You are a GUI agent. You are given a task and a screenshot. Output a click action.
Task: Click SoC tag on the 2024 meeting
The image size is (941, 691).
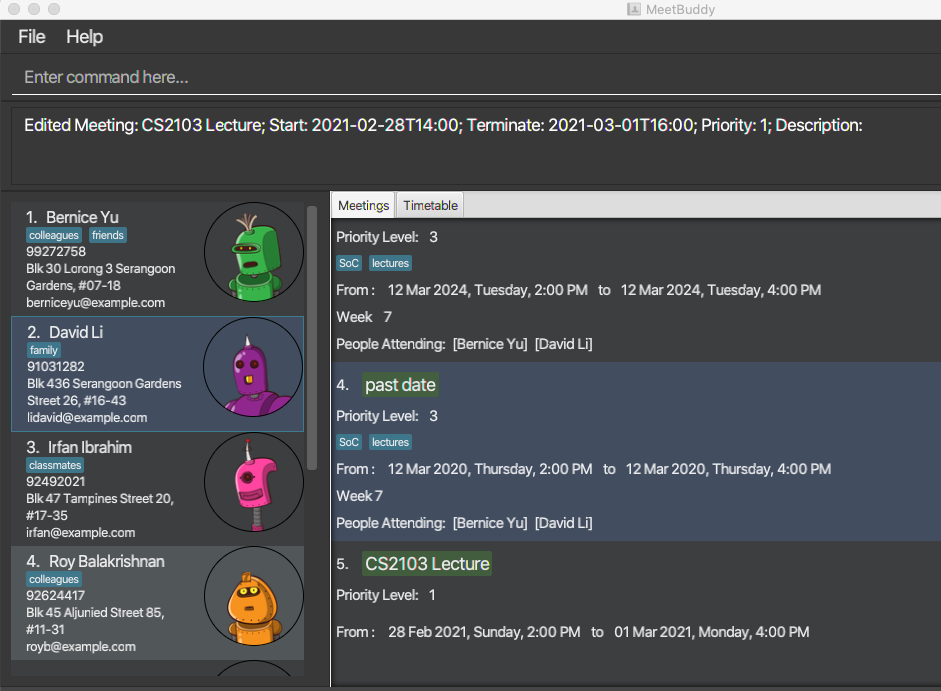tap(349, 263)
